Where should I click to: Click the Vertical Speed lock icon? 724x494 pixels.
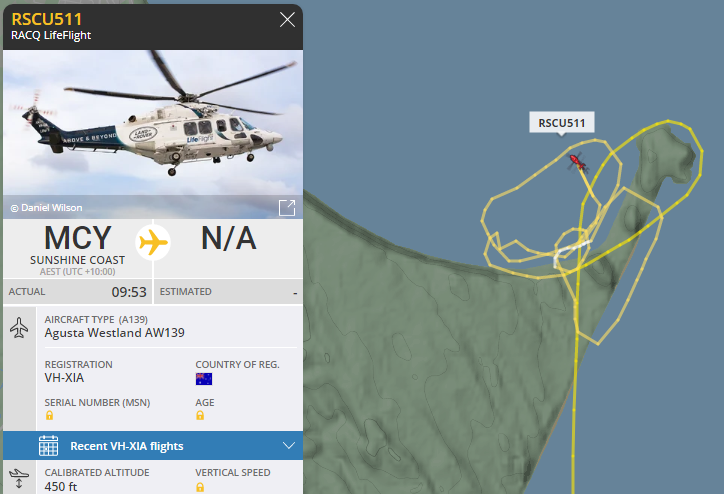[200, 487]
